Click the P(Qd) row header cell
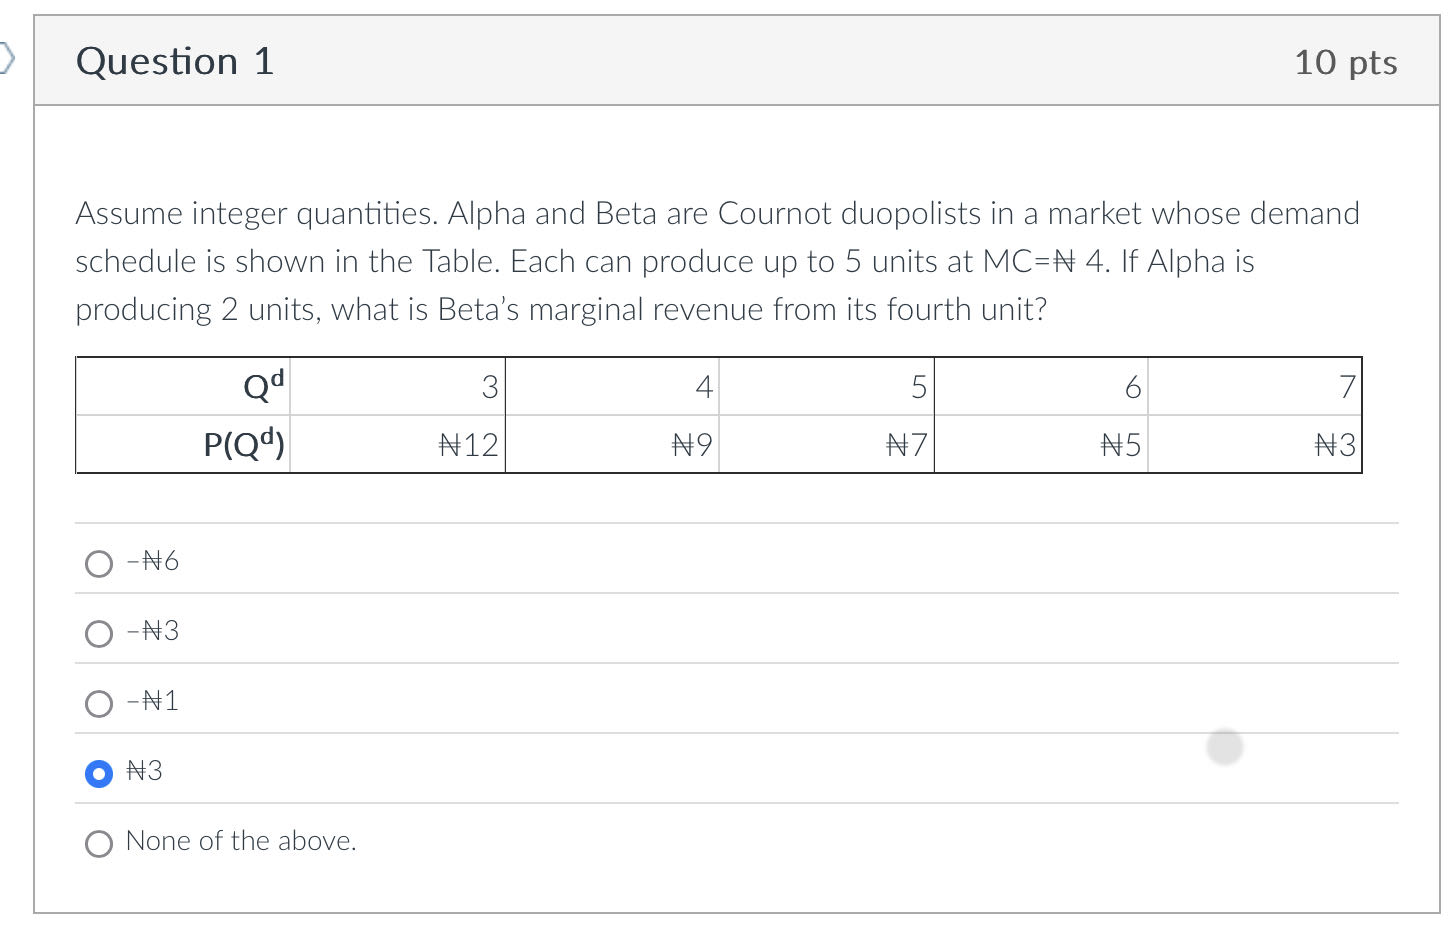The height and width of the screenshot is (940, 1450). pos(245,444)
